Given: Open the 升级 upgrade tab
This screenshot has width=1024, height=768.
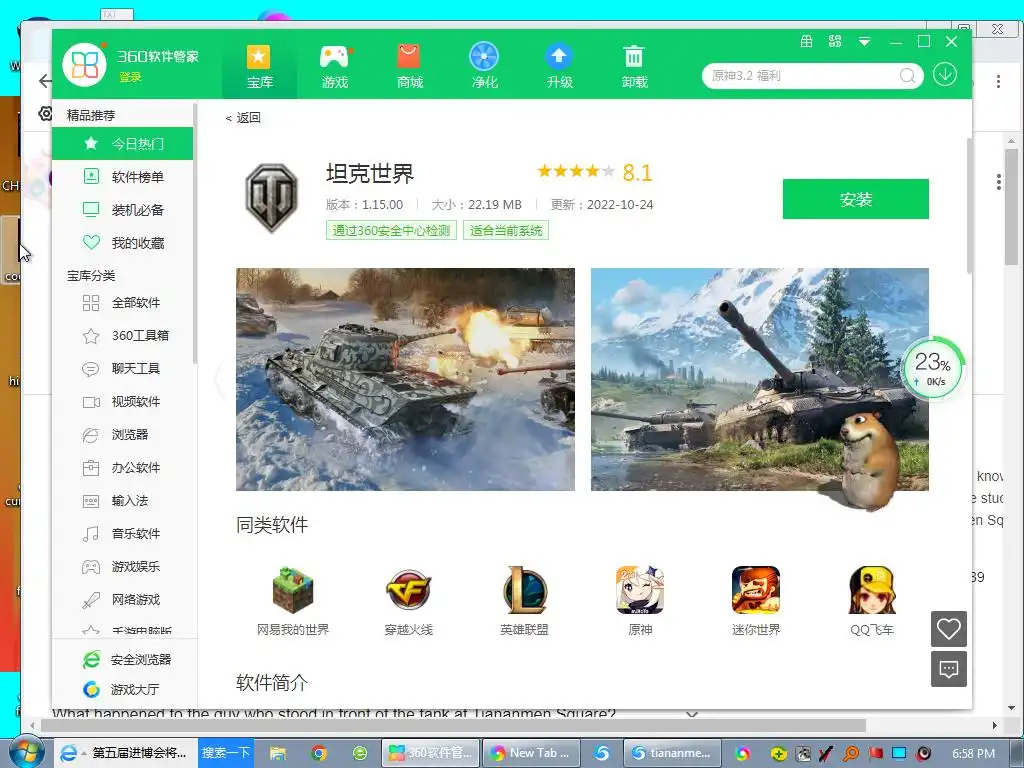Looking at the screenshot, I should 560,66.
